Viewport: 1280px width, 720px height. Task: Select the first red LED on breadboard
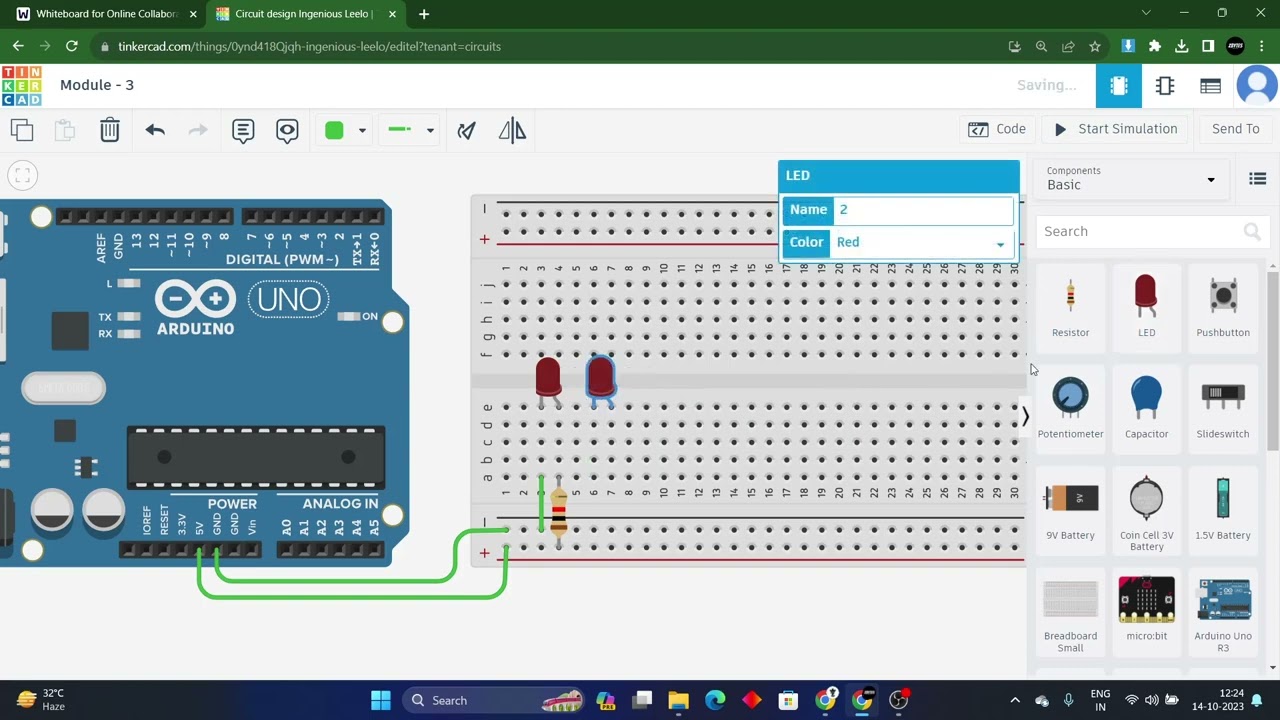[x=548, y=381]
